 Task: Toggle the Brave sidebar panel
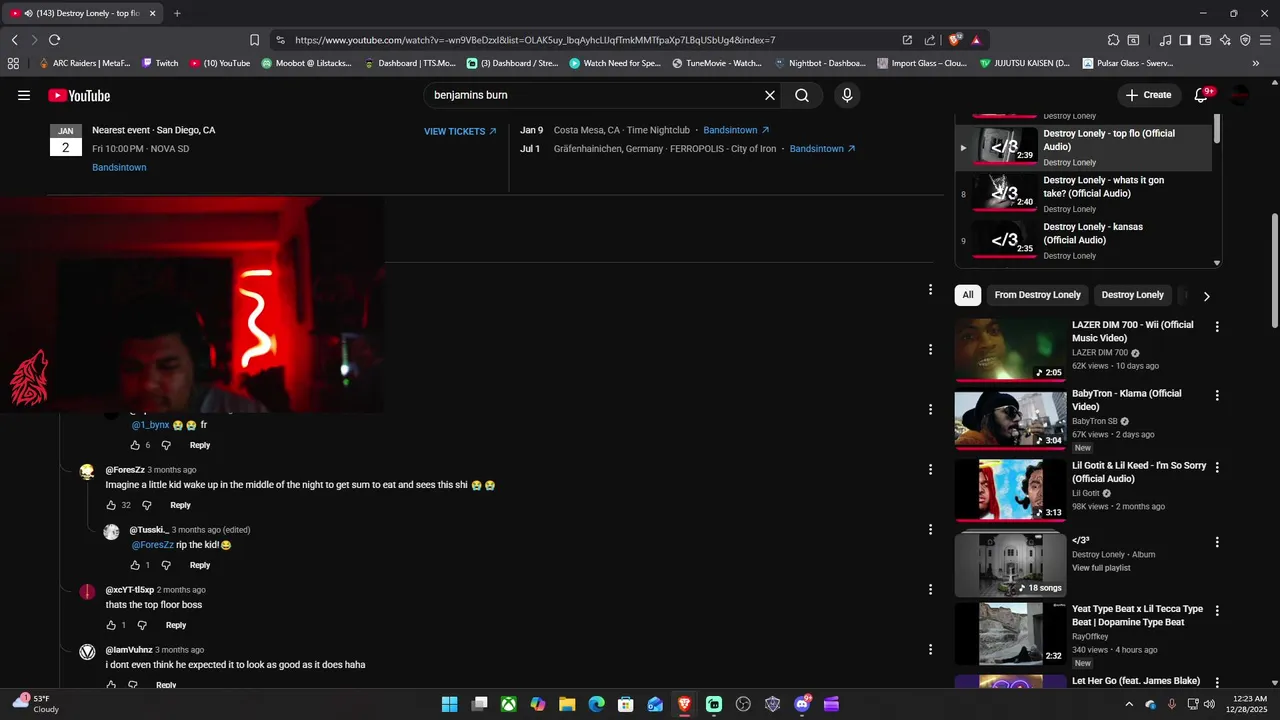[x=1185, y=40]
